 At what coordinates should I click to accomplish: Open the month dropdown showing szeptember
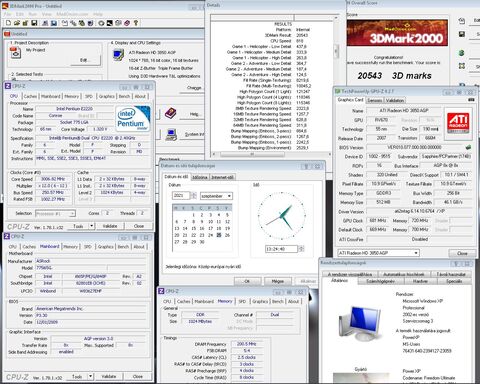(216, 196)
